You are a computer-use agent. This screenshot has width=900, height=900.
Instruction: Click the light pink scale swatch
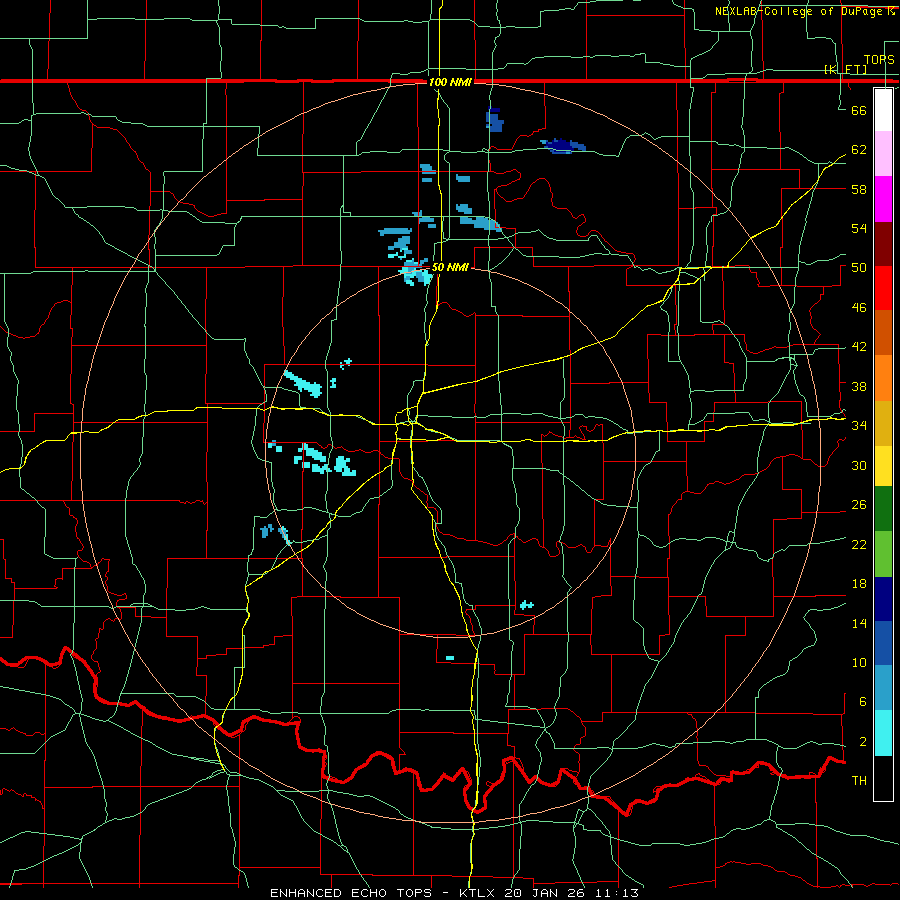click(883, 154)
